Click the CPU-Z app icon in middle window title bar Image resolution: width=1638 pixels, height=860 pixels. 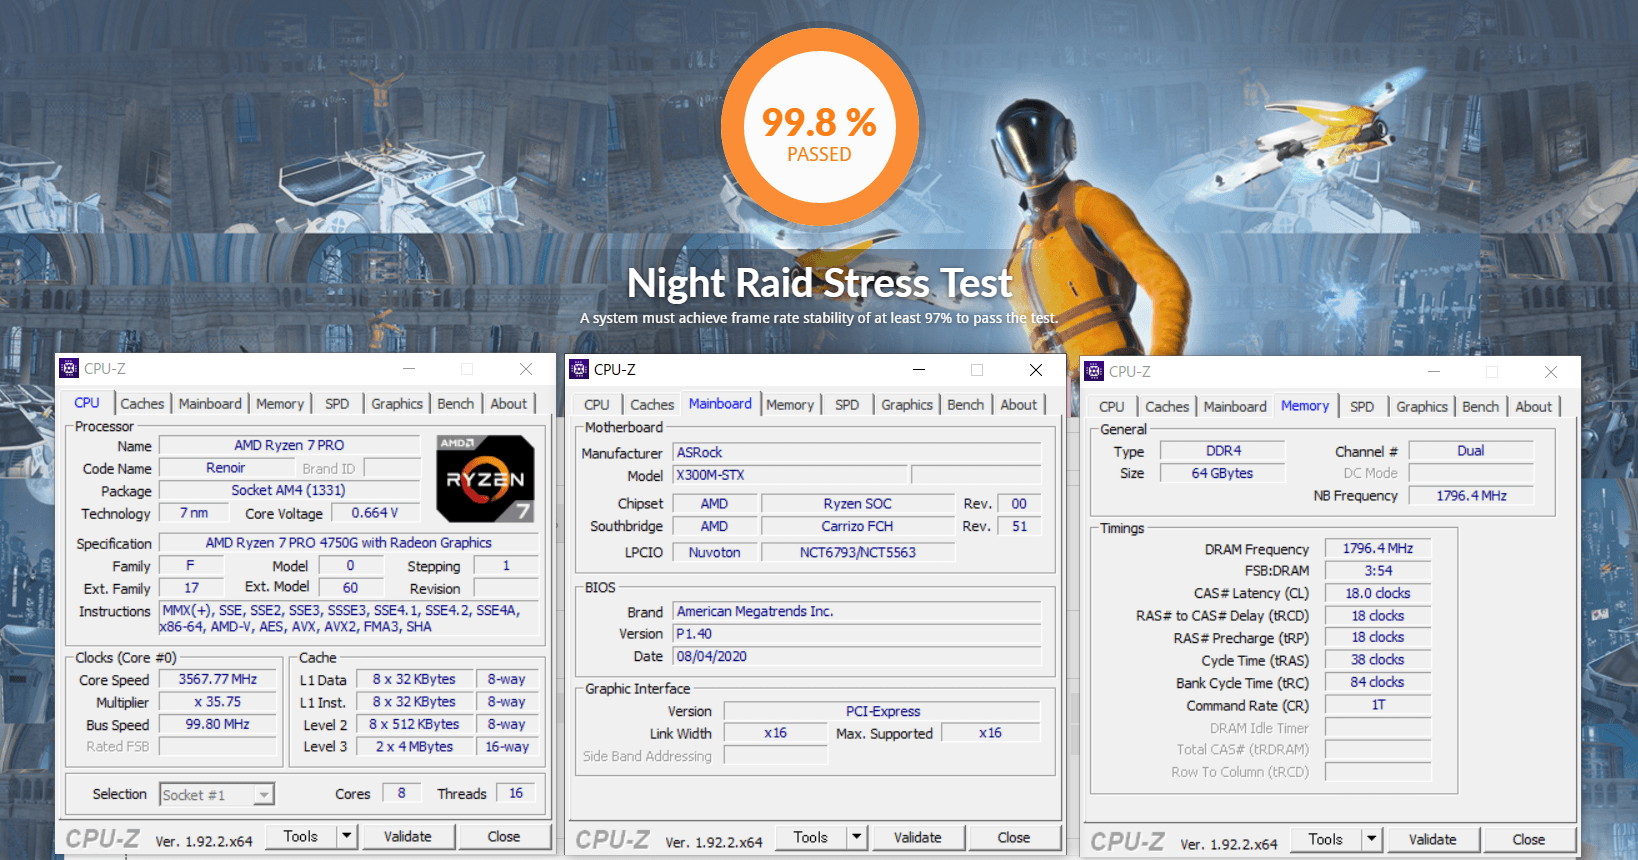579,369
